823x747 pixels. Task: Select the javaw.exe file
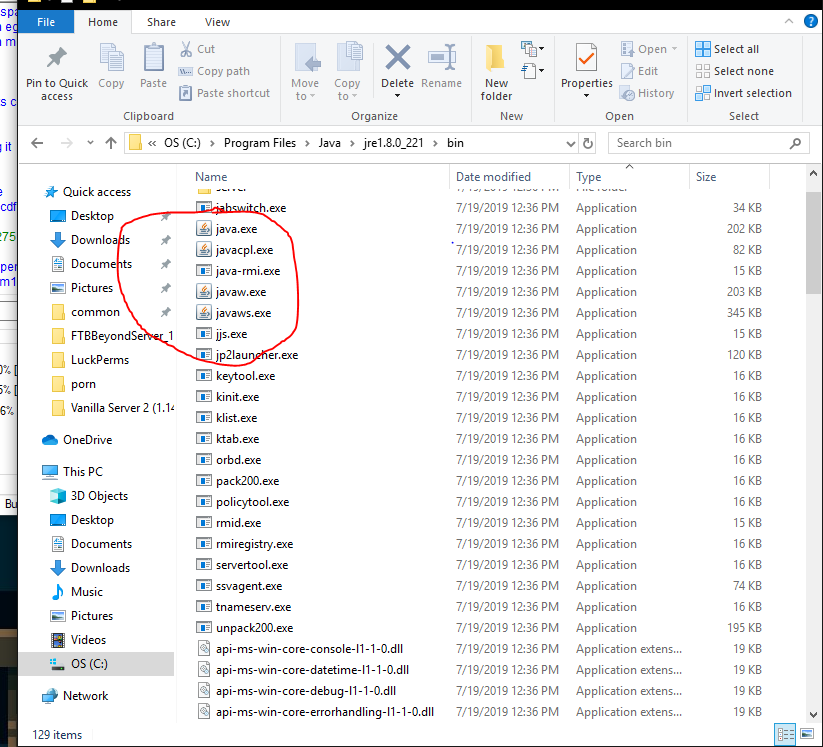(x=240, y=292)
